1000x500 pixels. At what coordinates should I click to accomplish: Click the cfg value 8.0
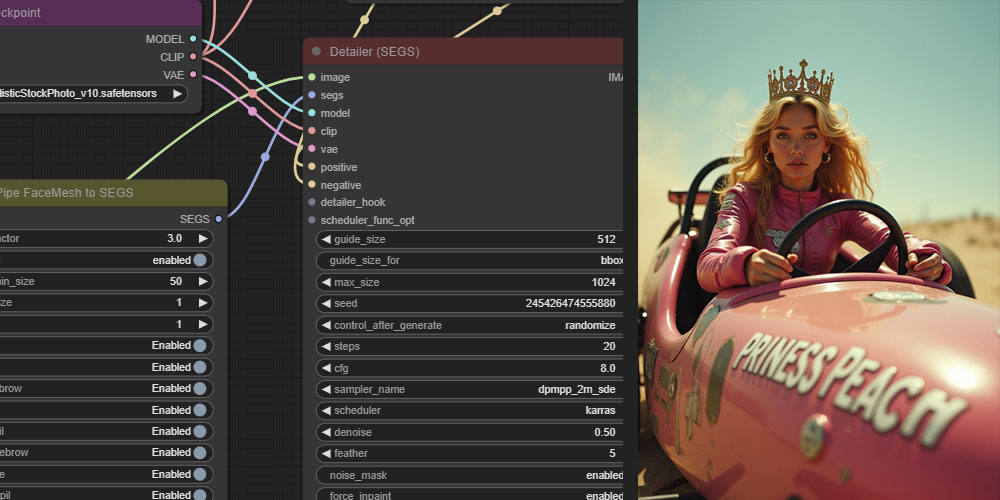608,368
